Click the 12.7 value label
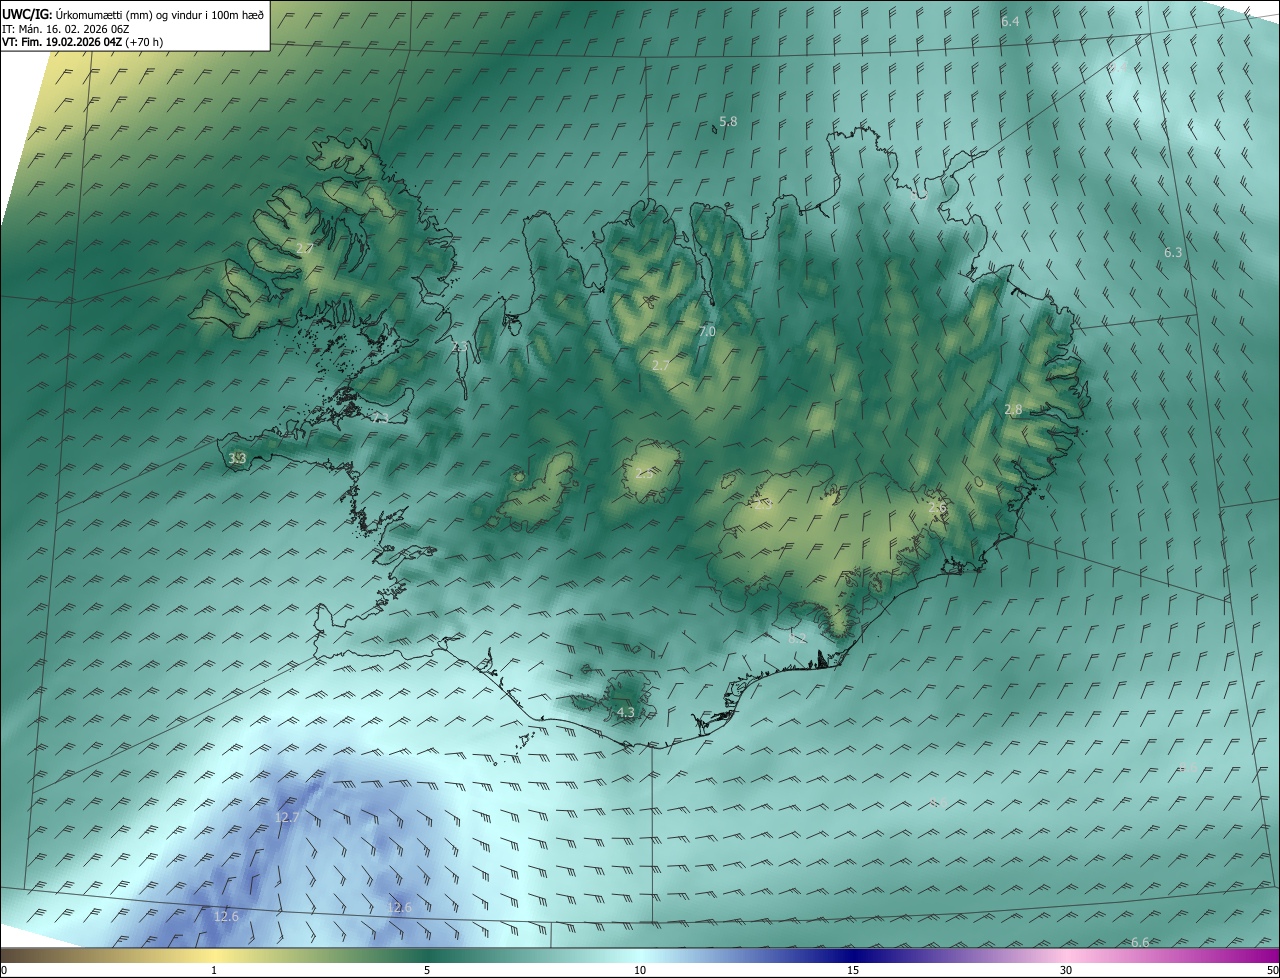Viewport: 1280px width, 978px height. (x=287, y=817)
